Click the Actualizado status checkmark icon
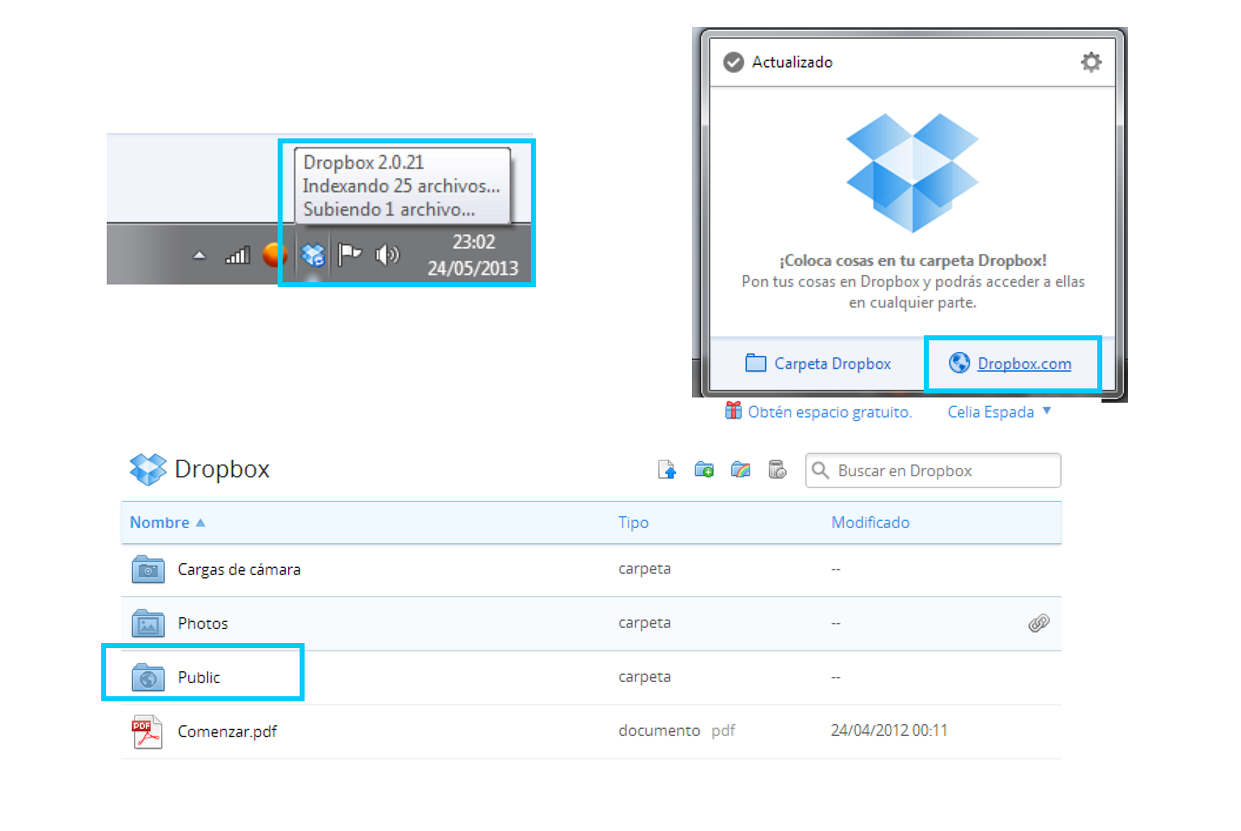Screen dimensions: 1241x831 pyautogui.click(x=734, y=62)
